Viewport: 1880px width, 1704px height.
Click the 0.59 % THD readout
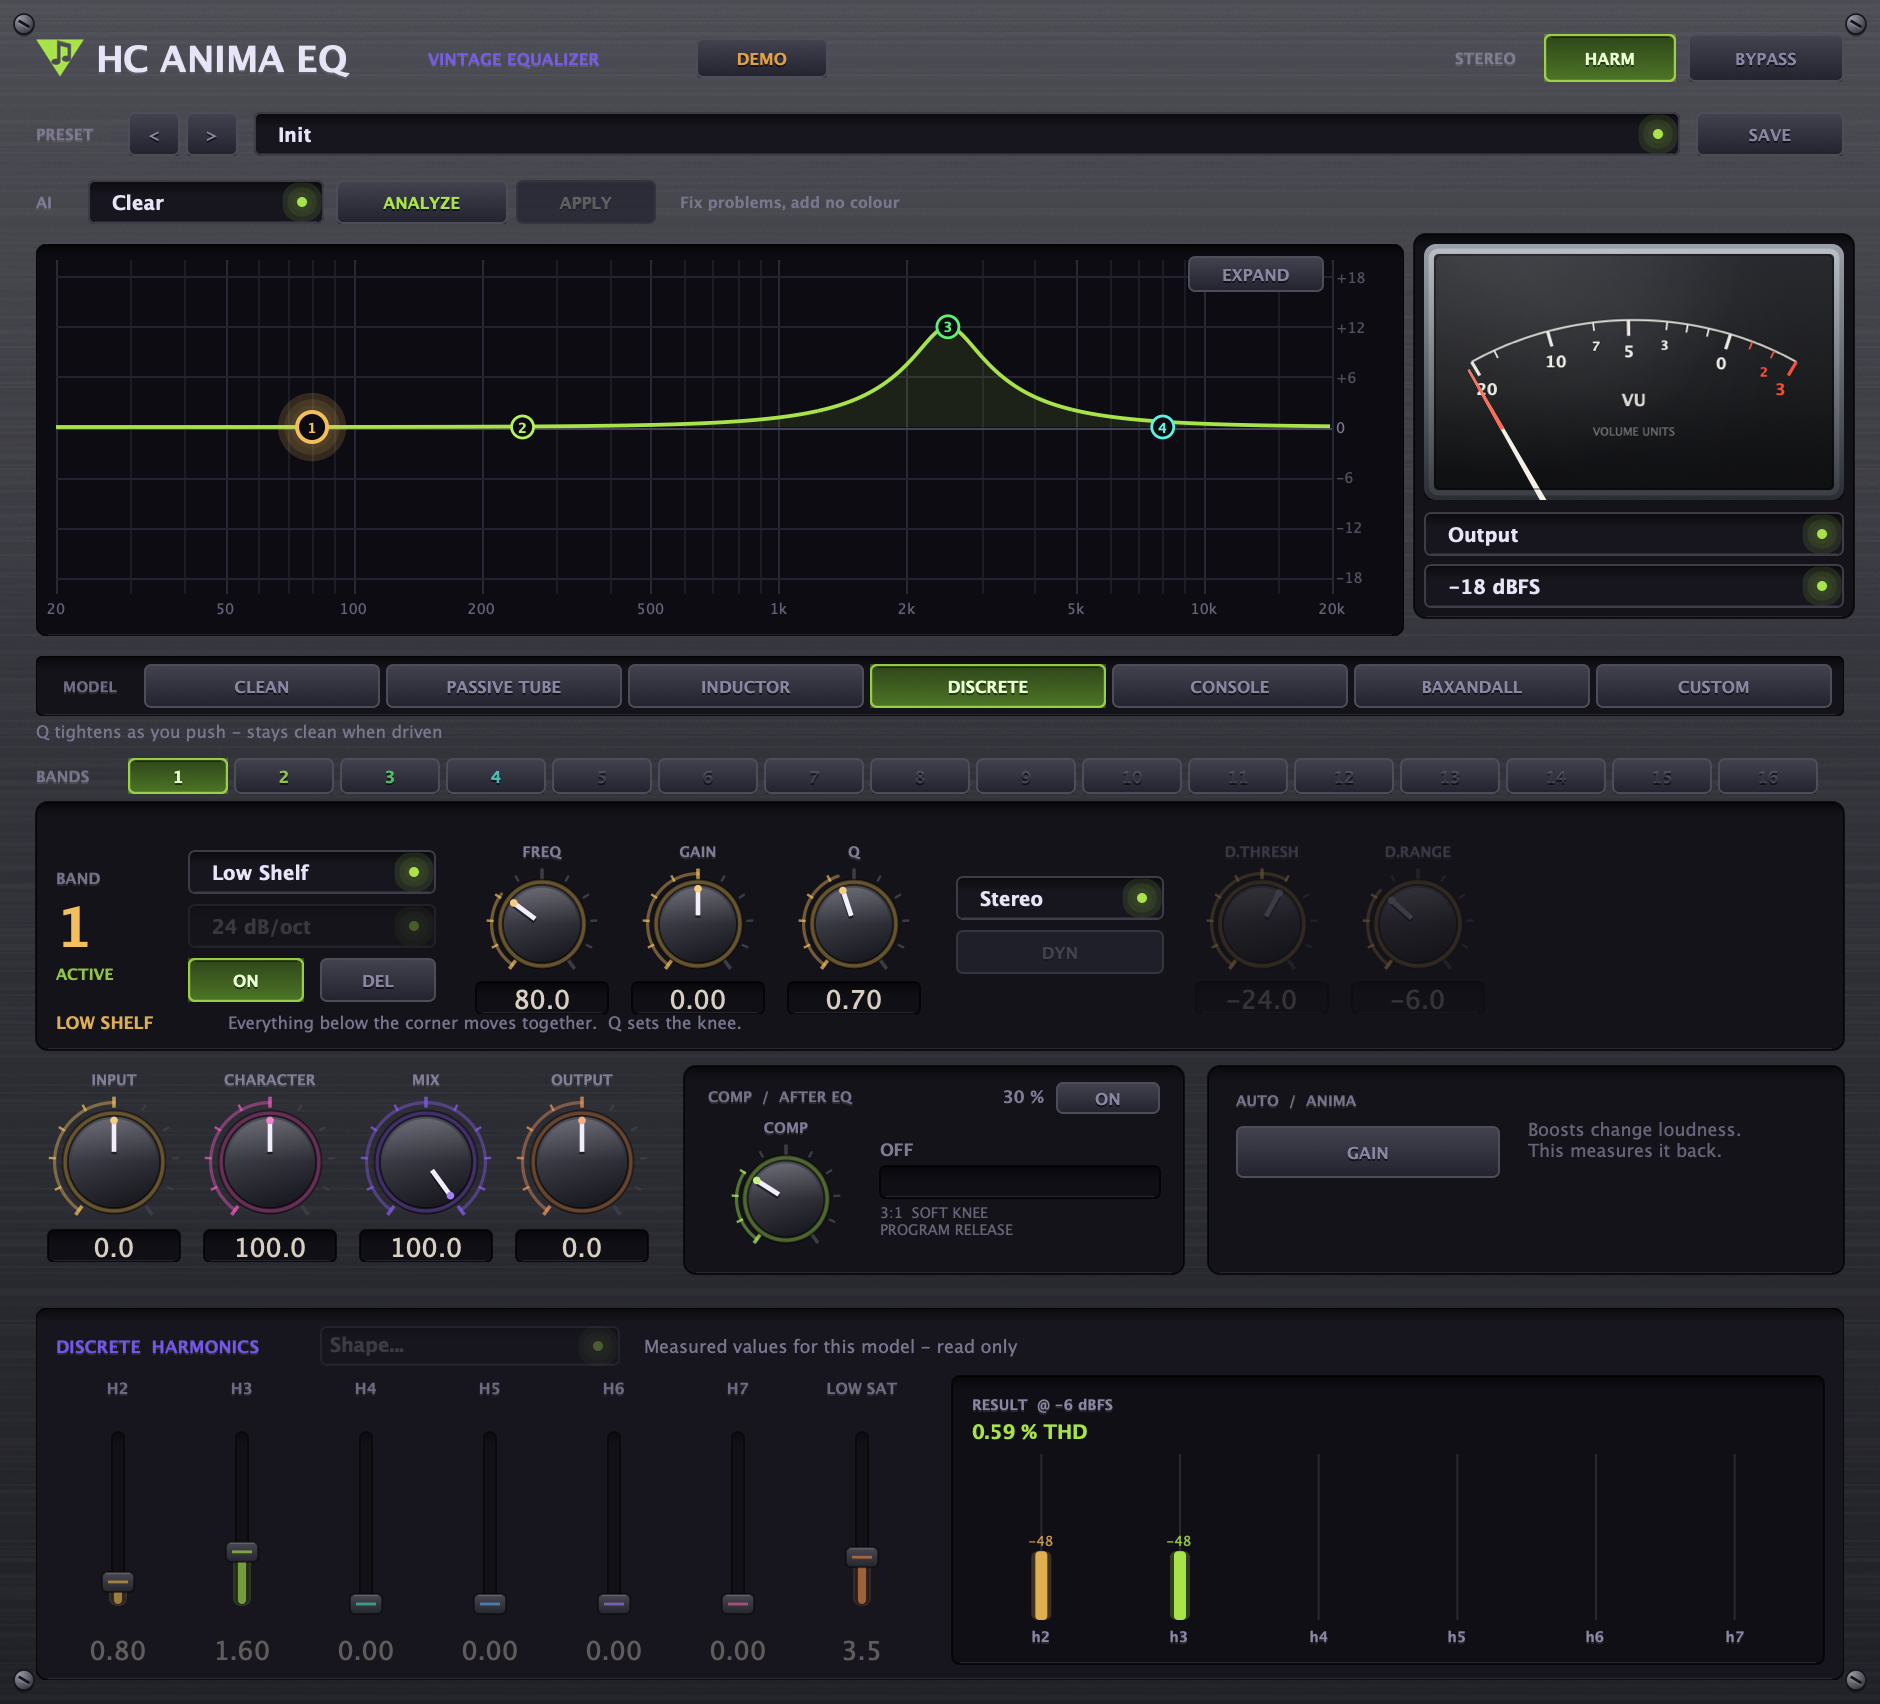click(x=1030, y=1432)
